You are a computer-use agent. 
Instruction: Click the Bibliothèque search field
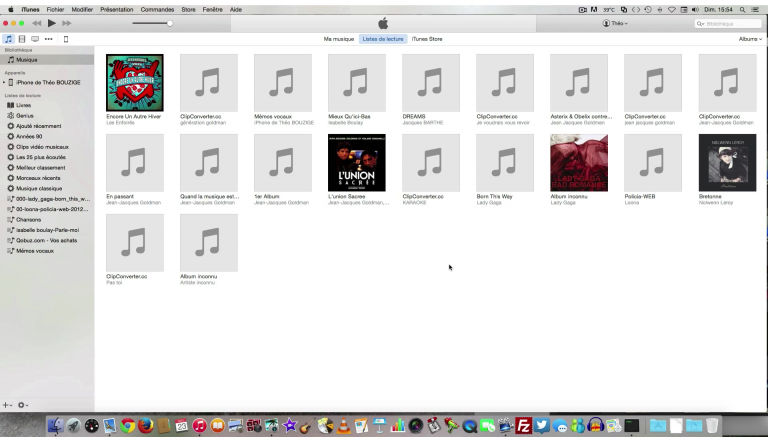[728, 24]
